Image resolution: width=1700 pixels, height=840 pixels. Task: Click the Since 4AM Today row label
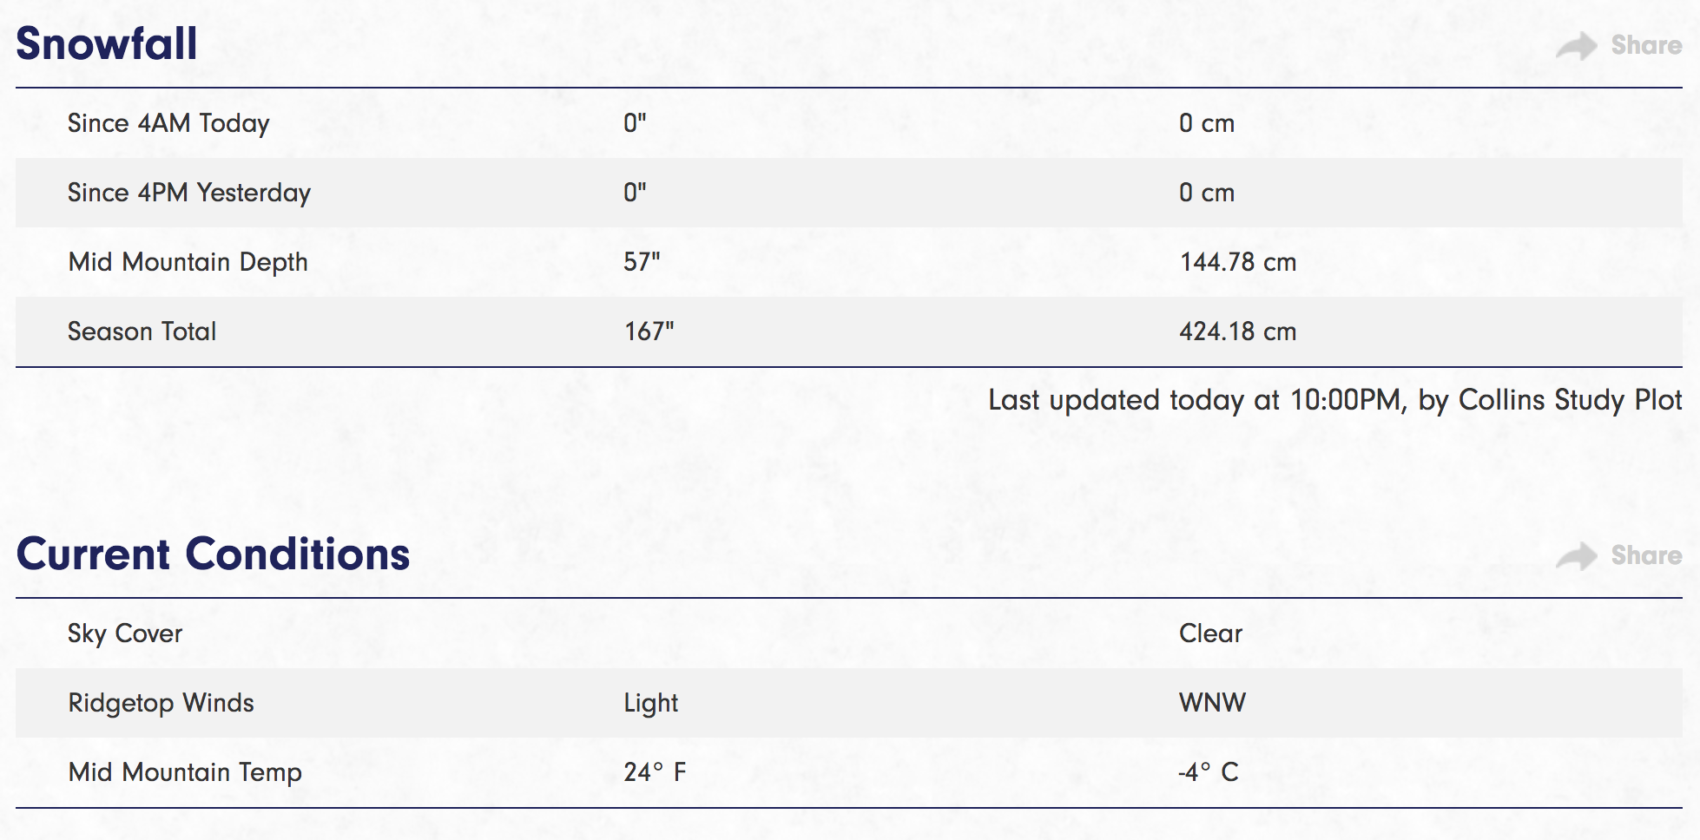click(x=169, y=123)
